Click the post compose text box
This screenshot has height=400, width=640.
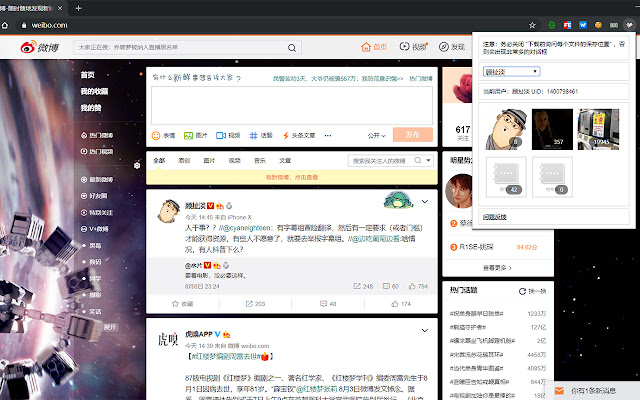[290, 105]
